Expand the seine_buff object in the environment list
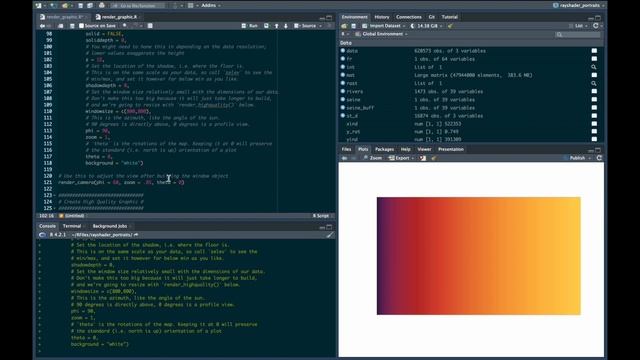 (x=343, y=108)
